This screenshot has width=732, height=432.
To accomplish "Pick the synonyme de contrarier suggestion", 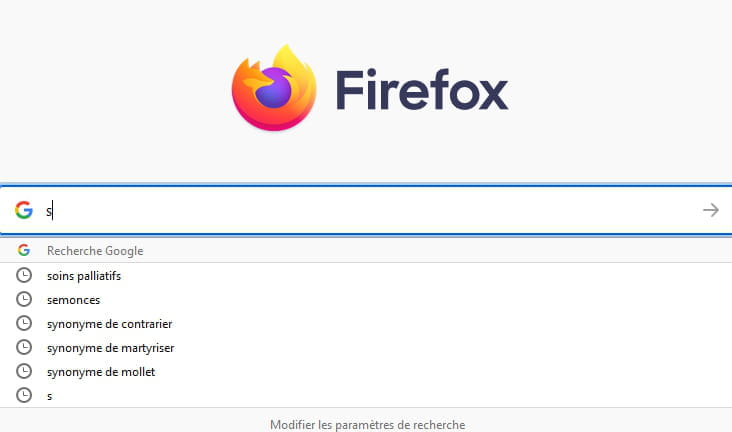I will (109, 323).
